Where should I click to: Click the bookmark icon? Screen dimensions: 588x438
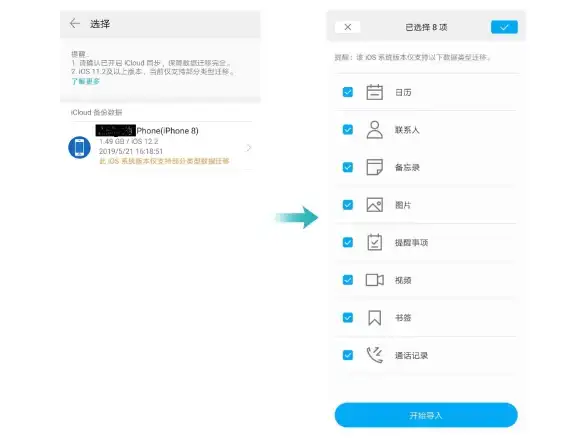click(375, 318)
